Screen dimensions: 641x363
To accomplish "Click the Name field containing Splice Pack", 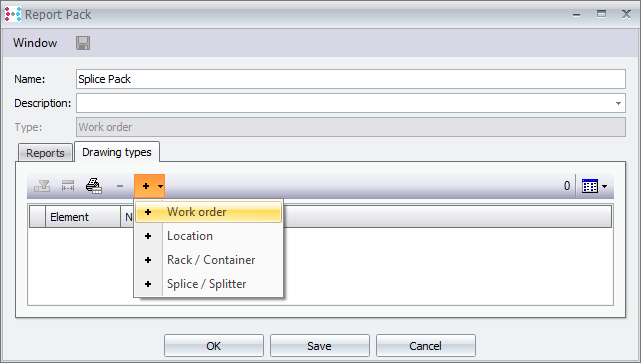I will pyautogui.click(x=351, y=79).
